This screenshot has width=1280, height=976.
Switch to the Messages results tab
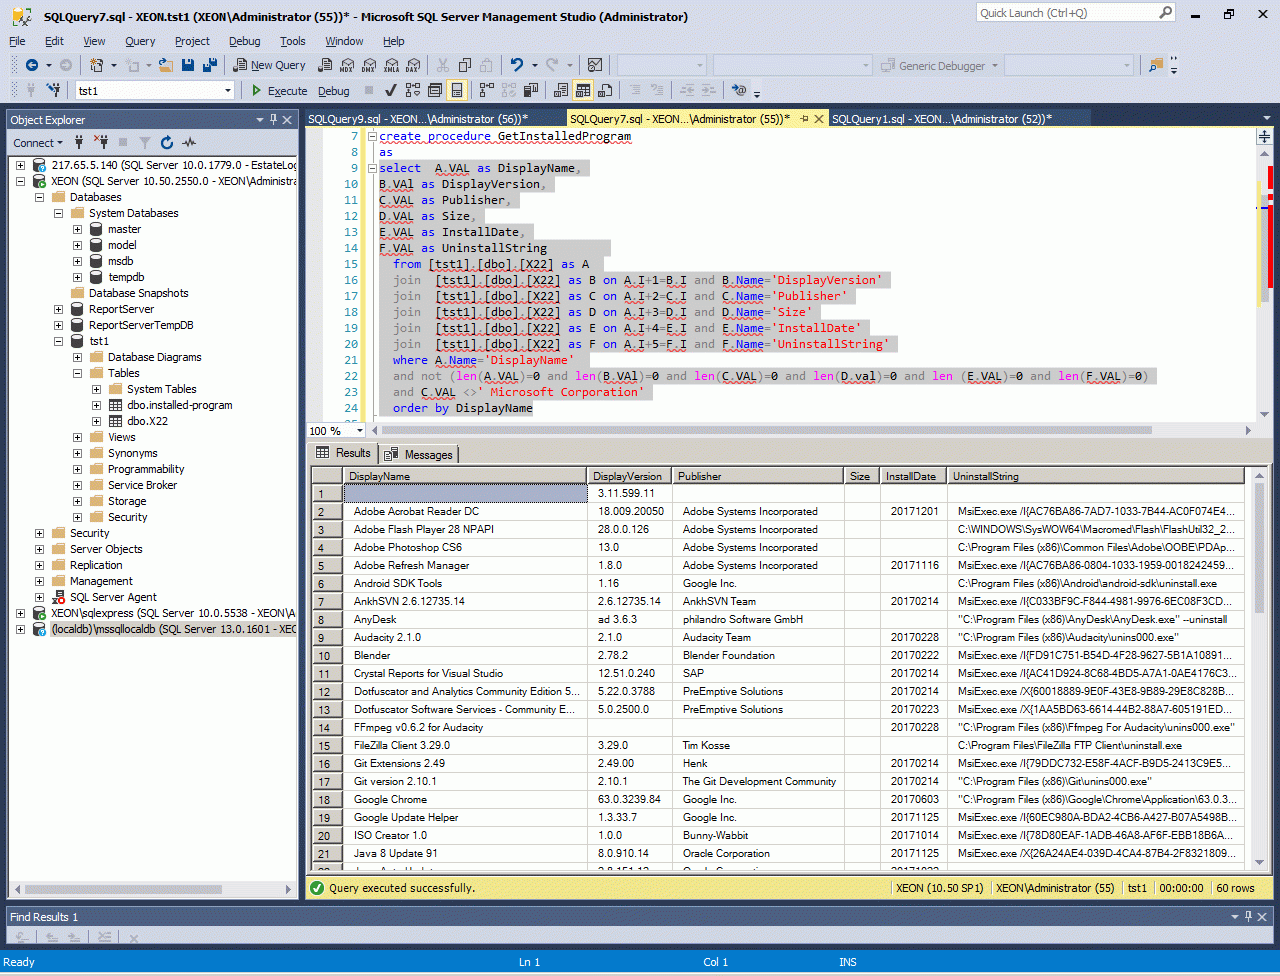pyautogui.click(x=420, y=454)
